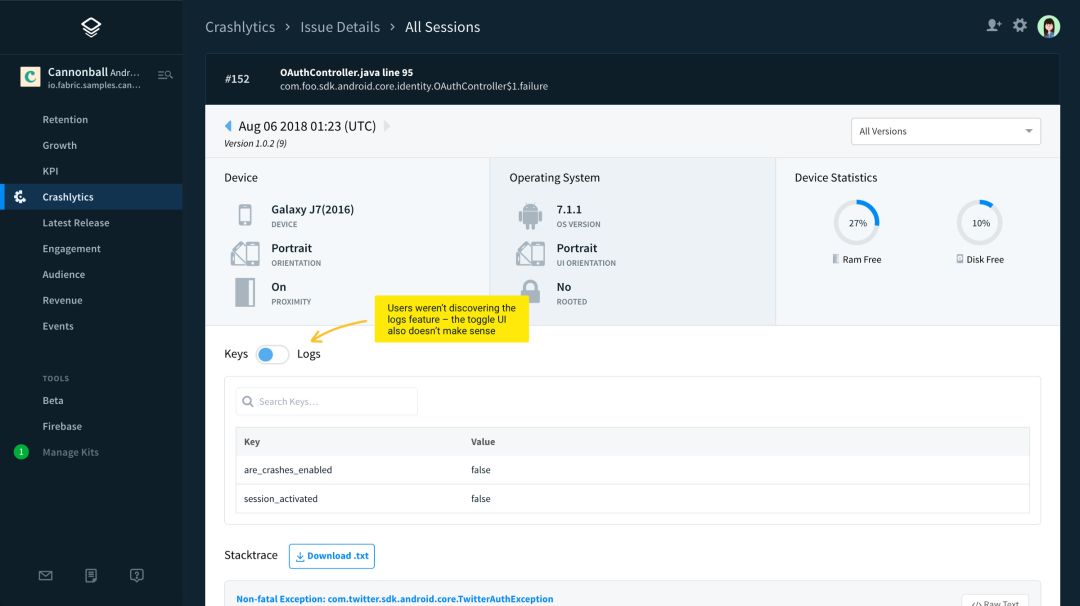This screenshot has width=1080, height=606.
Task: Open Events in the sidebar
Action: click(x=58, y=326)
